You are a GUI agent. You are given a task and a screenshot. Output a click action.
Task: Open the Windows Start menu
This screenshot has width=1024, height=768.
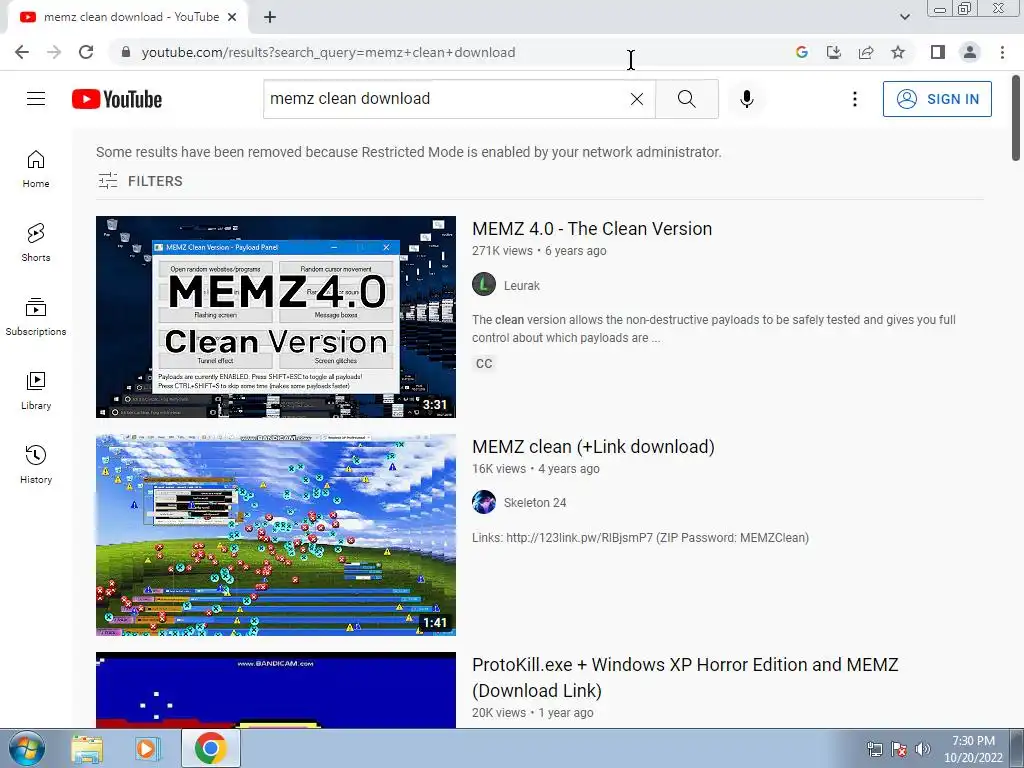(26, 748)
